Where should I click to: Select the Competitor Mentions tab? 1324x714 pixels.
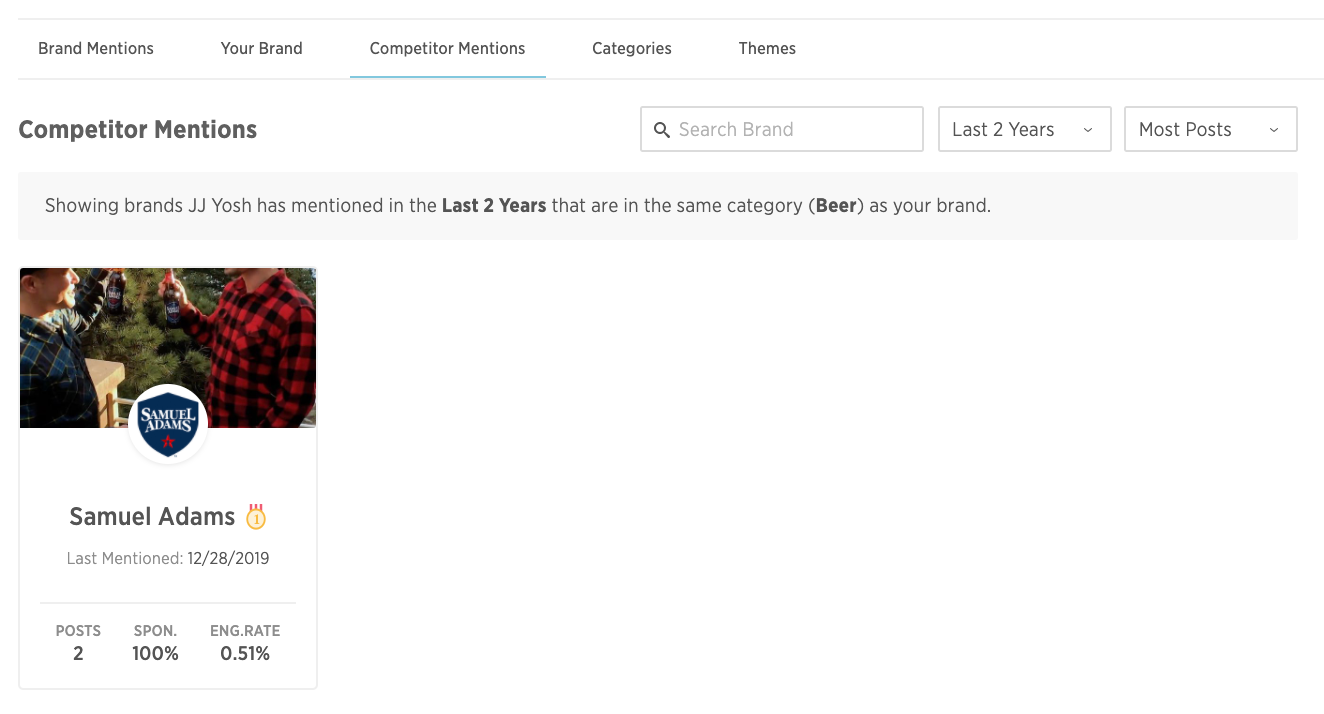[447, 48]
